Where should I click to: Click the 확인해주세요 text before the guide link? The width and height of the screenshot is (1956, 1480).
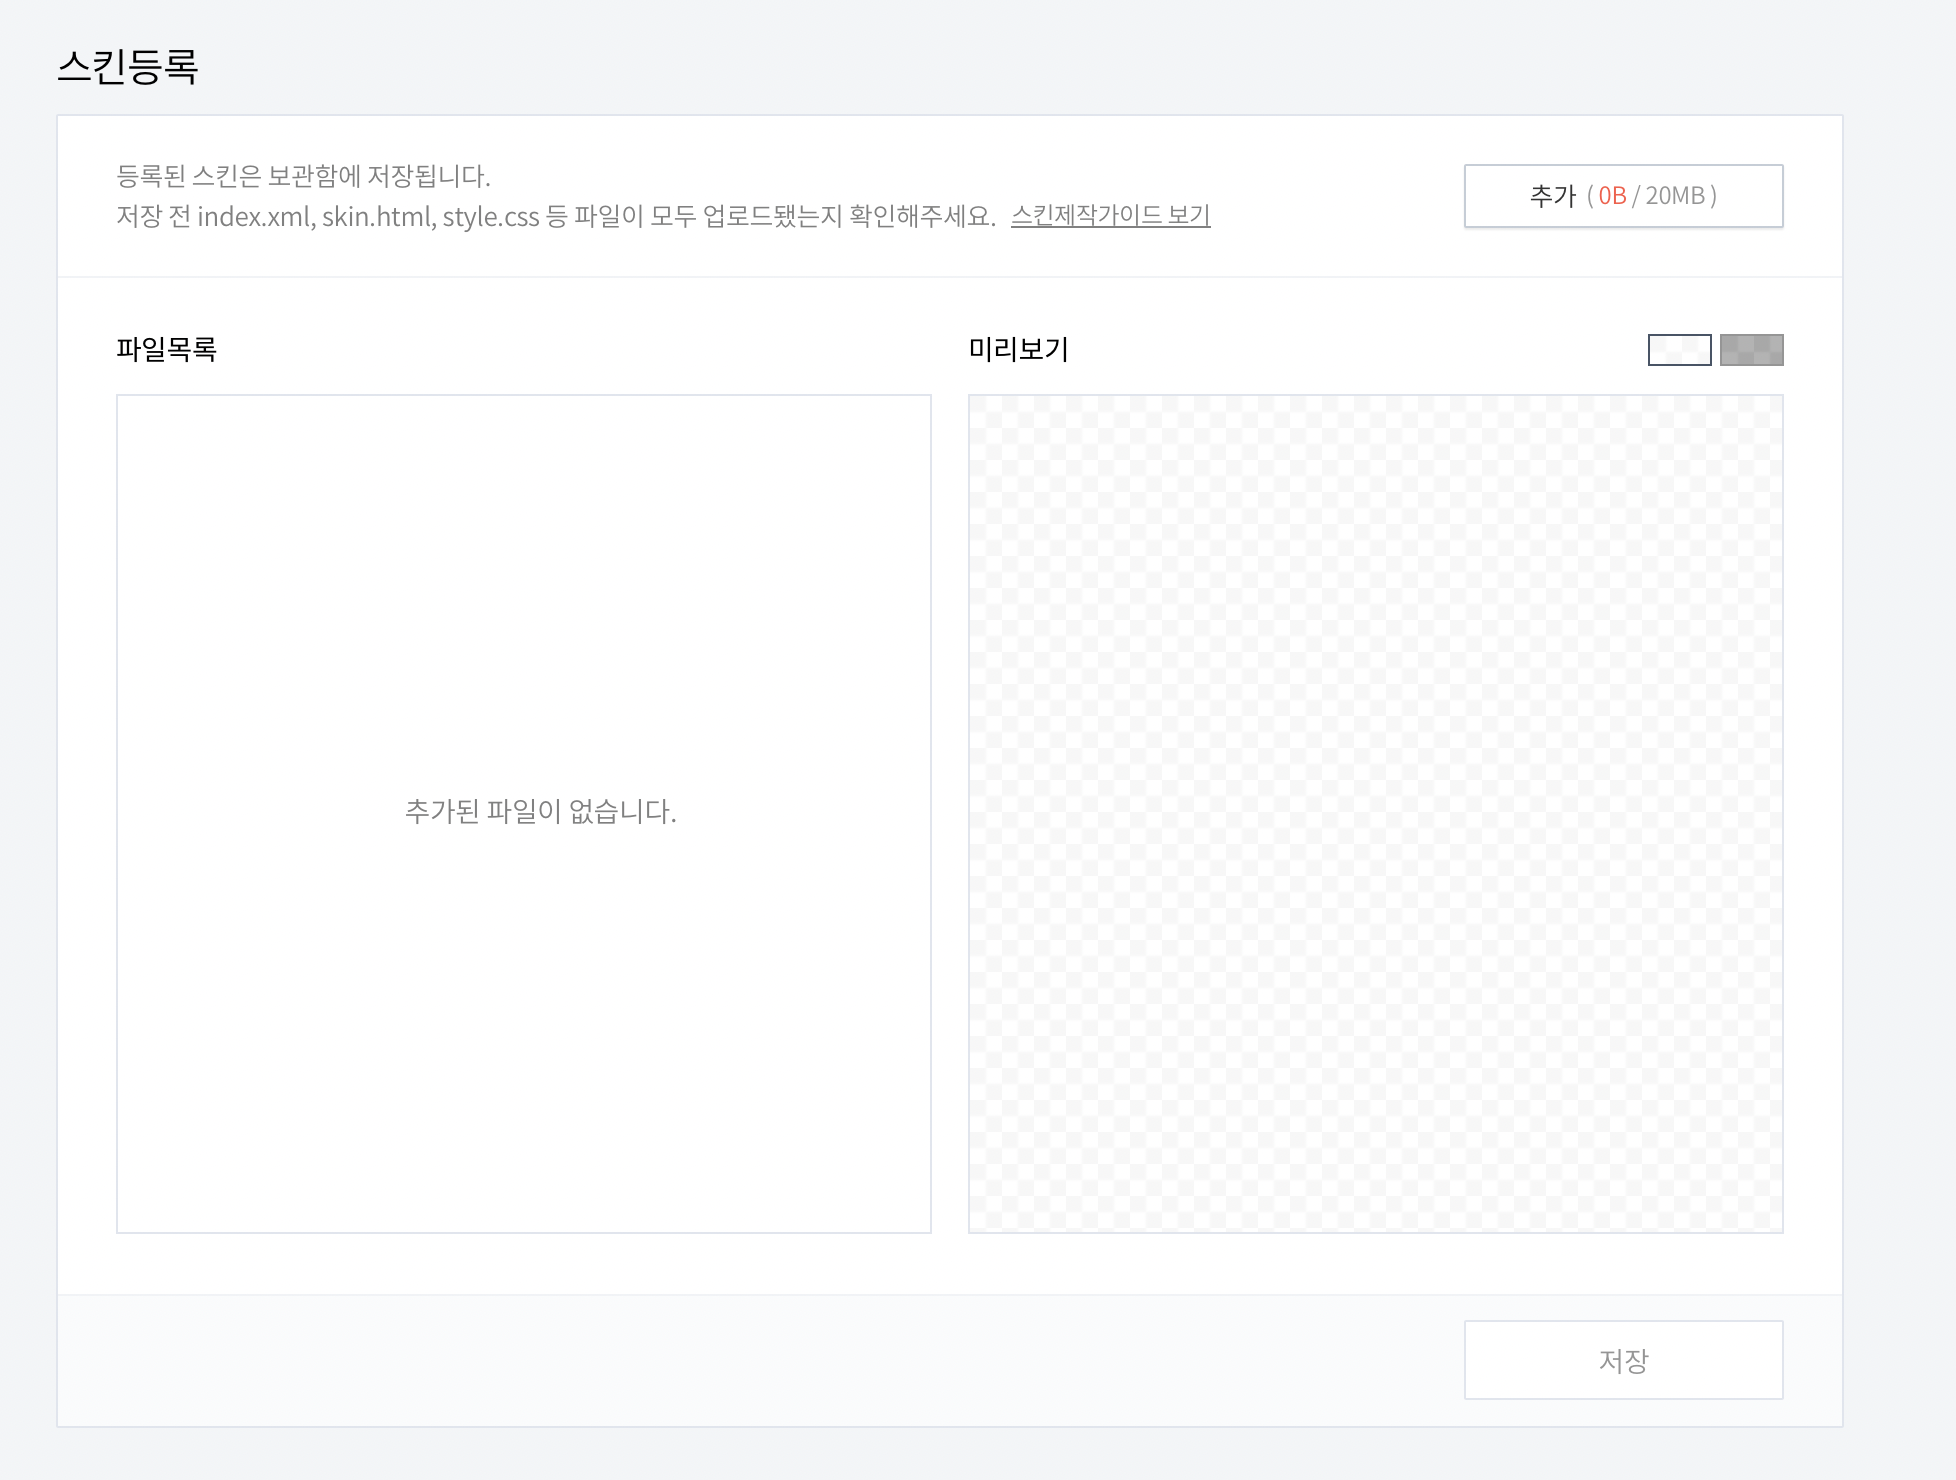click(922, 217)
